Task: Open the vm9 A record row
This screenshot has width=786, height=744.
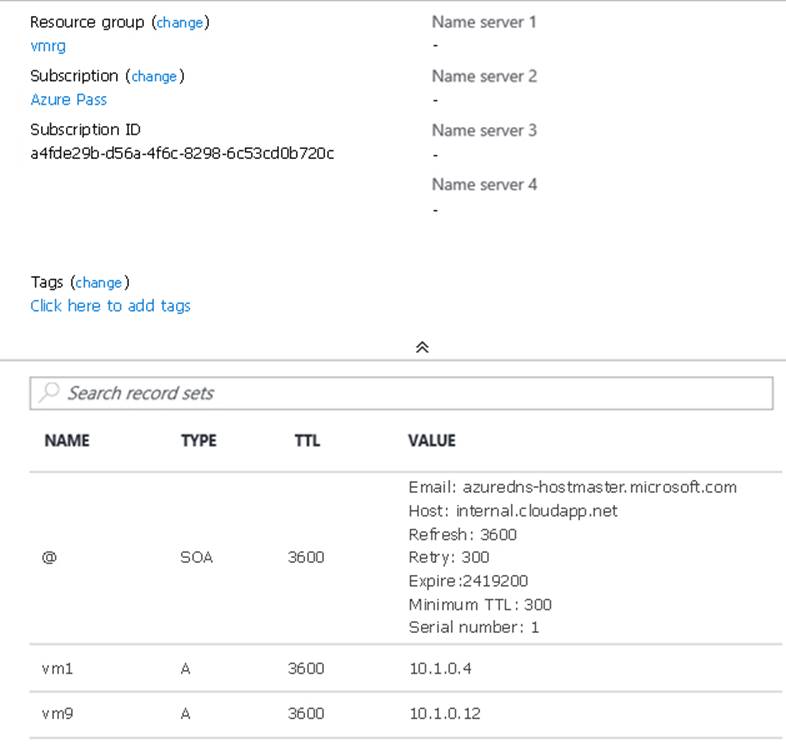Action: tap(57, 713)
